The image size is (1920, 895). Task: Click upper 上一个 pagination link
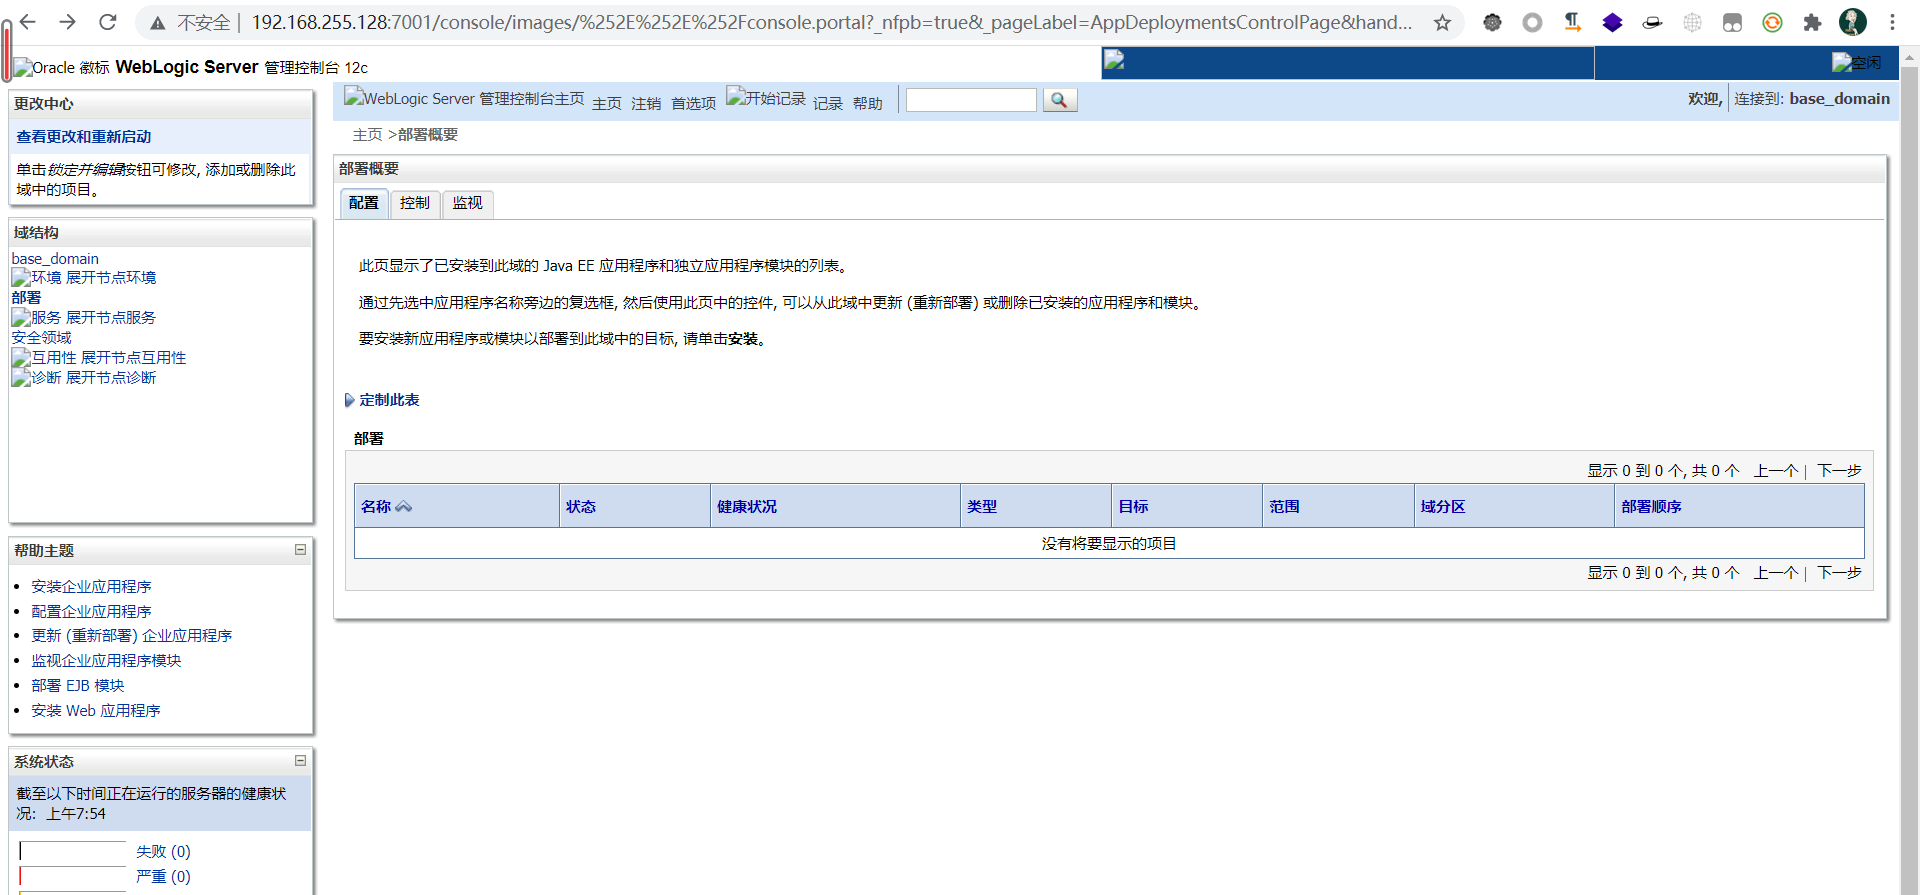click(1776, 471)
